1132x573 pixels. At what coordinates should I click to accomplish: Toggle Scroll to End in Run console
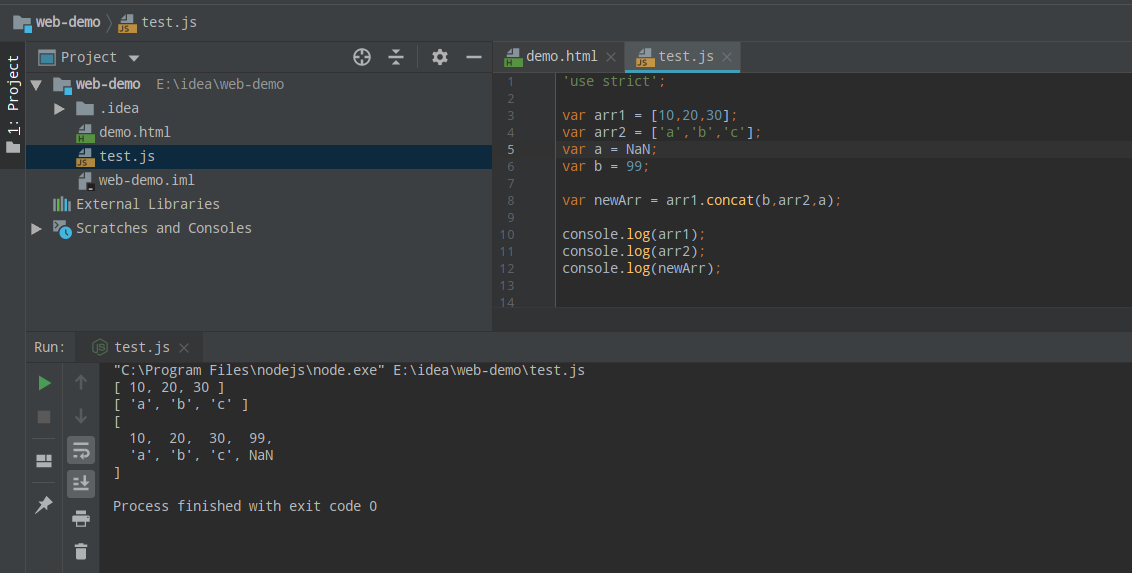point(81,484)
